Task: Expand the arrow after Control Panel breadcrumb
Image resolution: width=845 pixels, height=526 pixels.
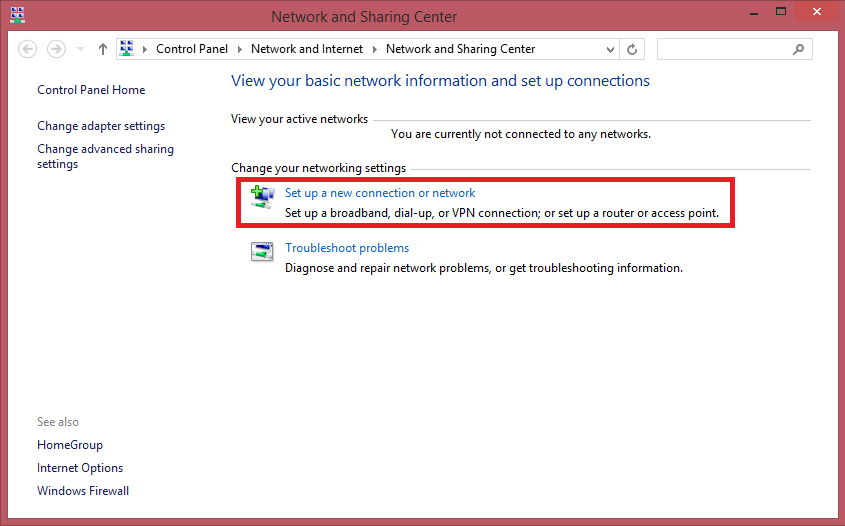Action: pyautogui.click(x=239, y=49)
